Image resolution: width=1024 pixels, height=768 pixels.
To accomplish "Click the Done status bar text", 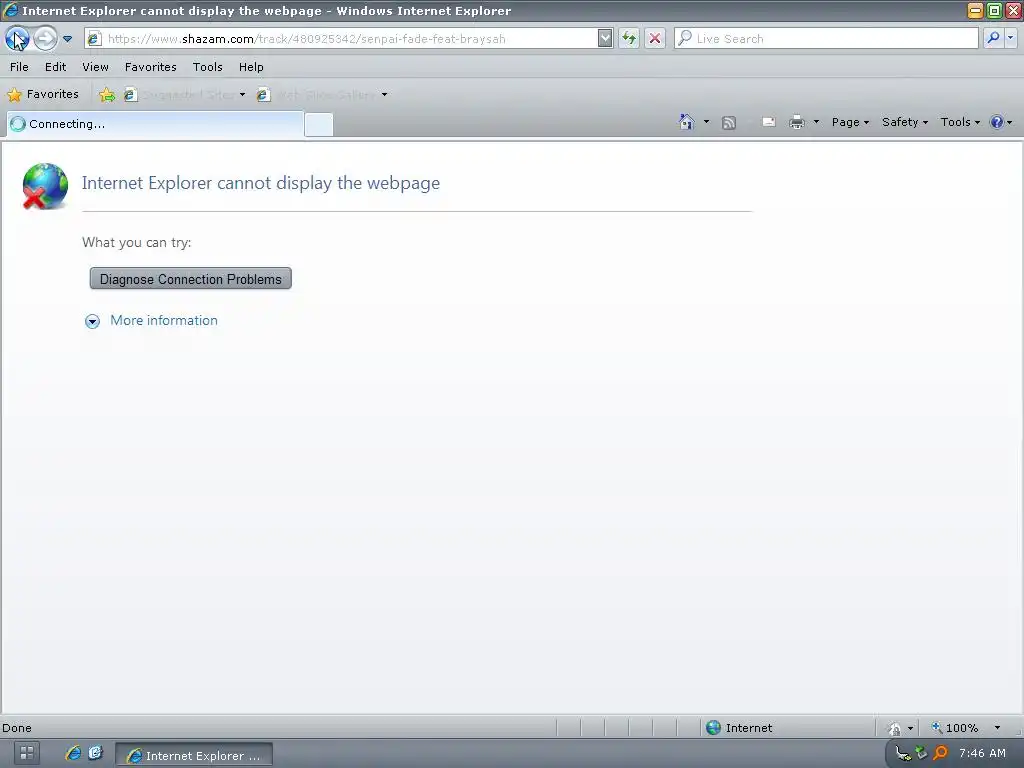I will point(17,728).
